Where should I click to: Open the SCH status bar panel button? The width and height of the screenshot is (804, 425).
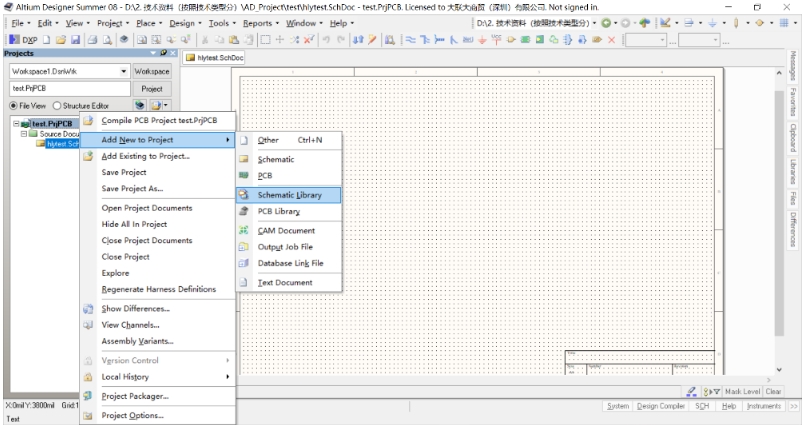702,406
